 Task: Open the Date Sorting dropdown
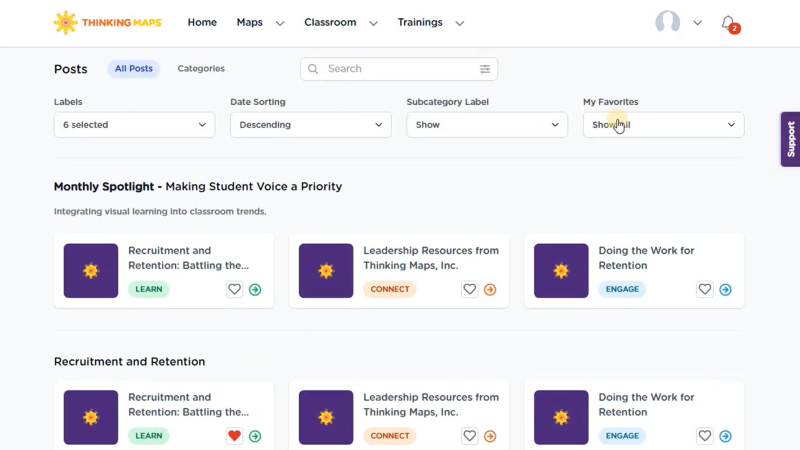coord(310,125)
